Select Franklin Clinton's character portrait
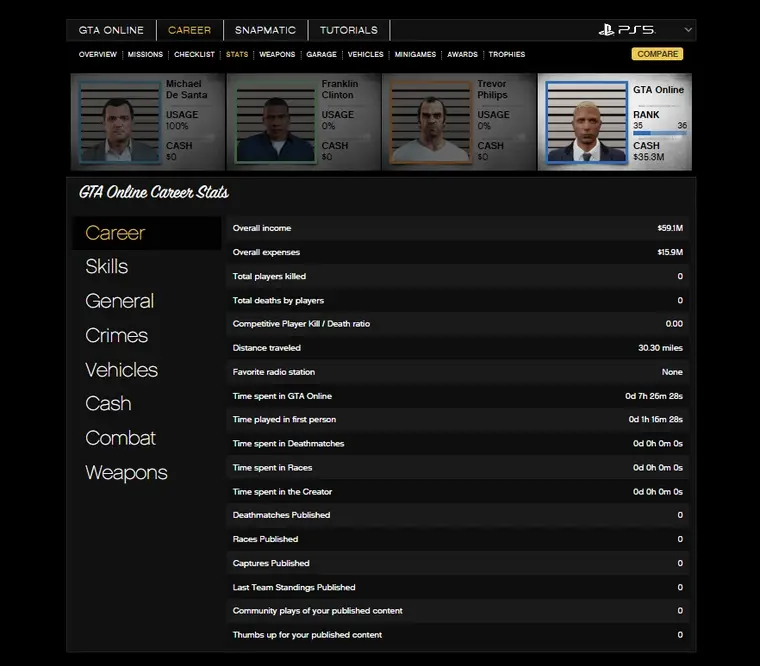Viewport: 760px width, 666px height. [x=274, y=122]
